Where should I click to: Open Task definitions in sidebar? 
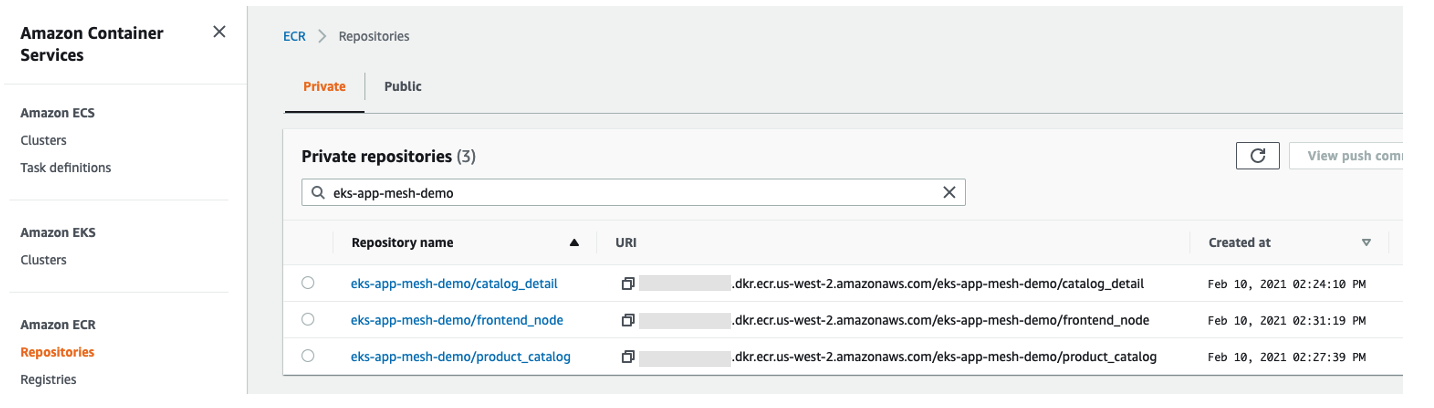(66, 168)
